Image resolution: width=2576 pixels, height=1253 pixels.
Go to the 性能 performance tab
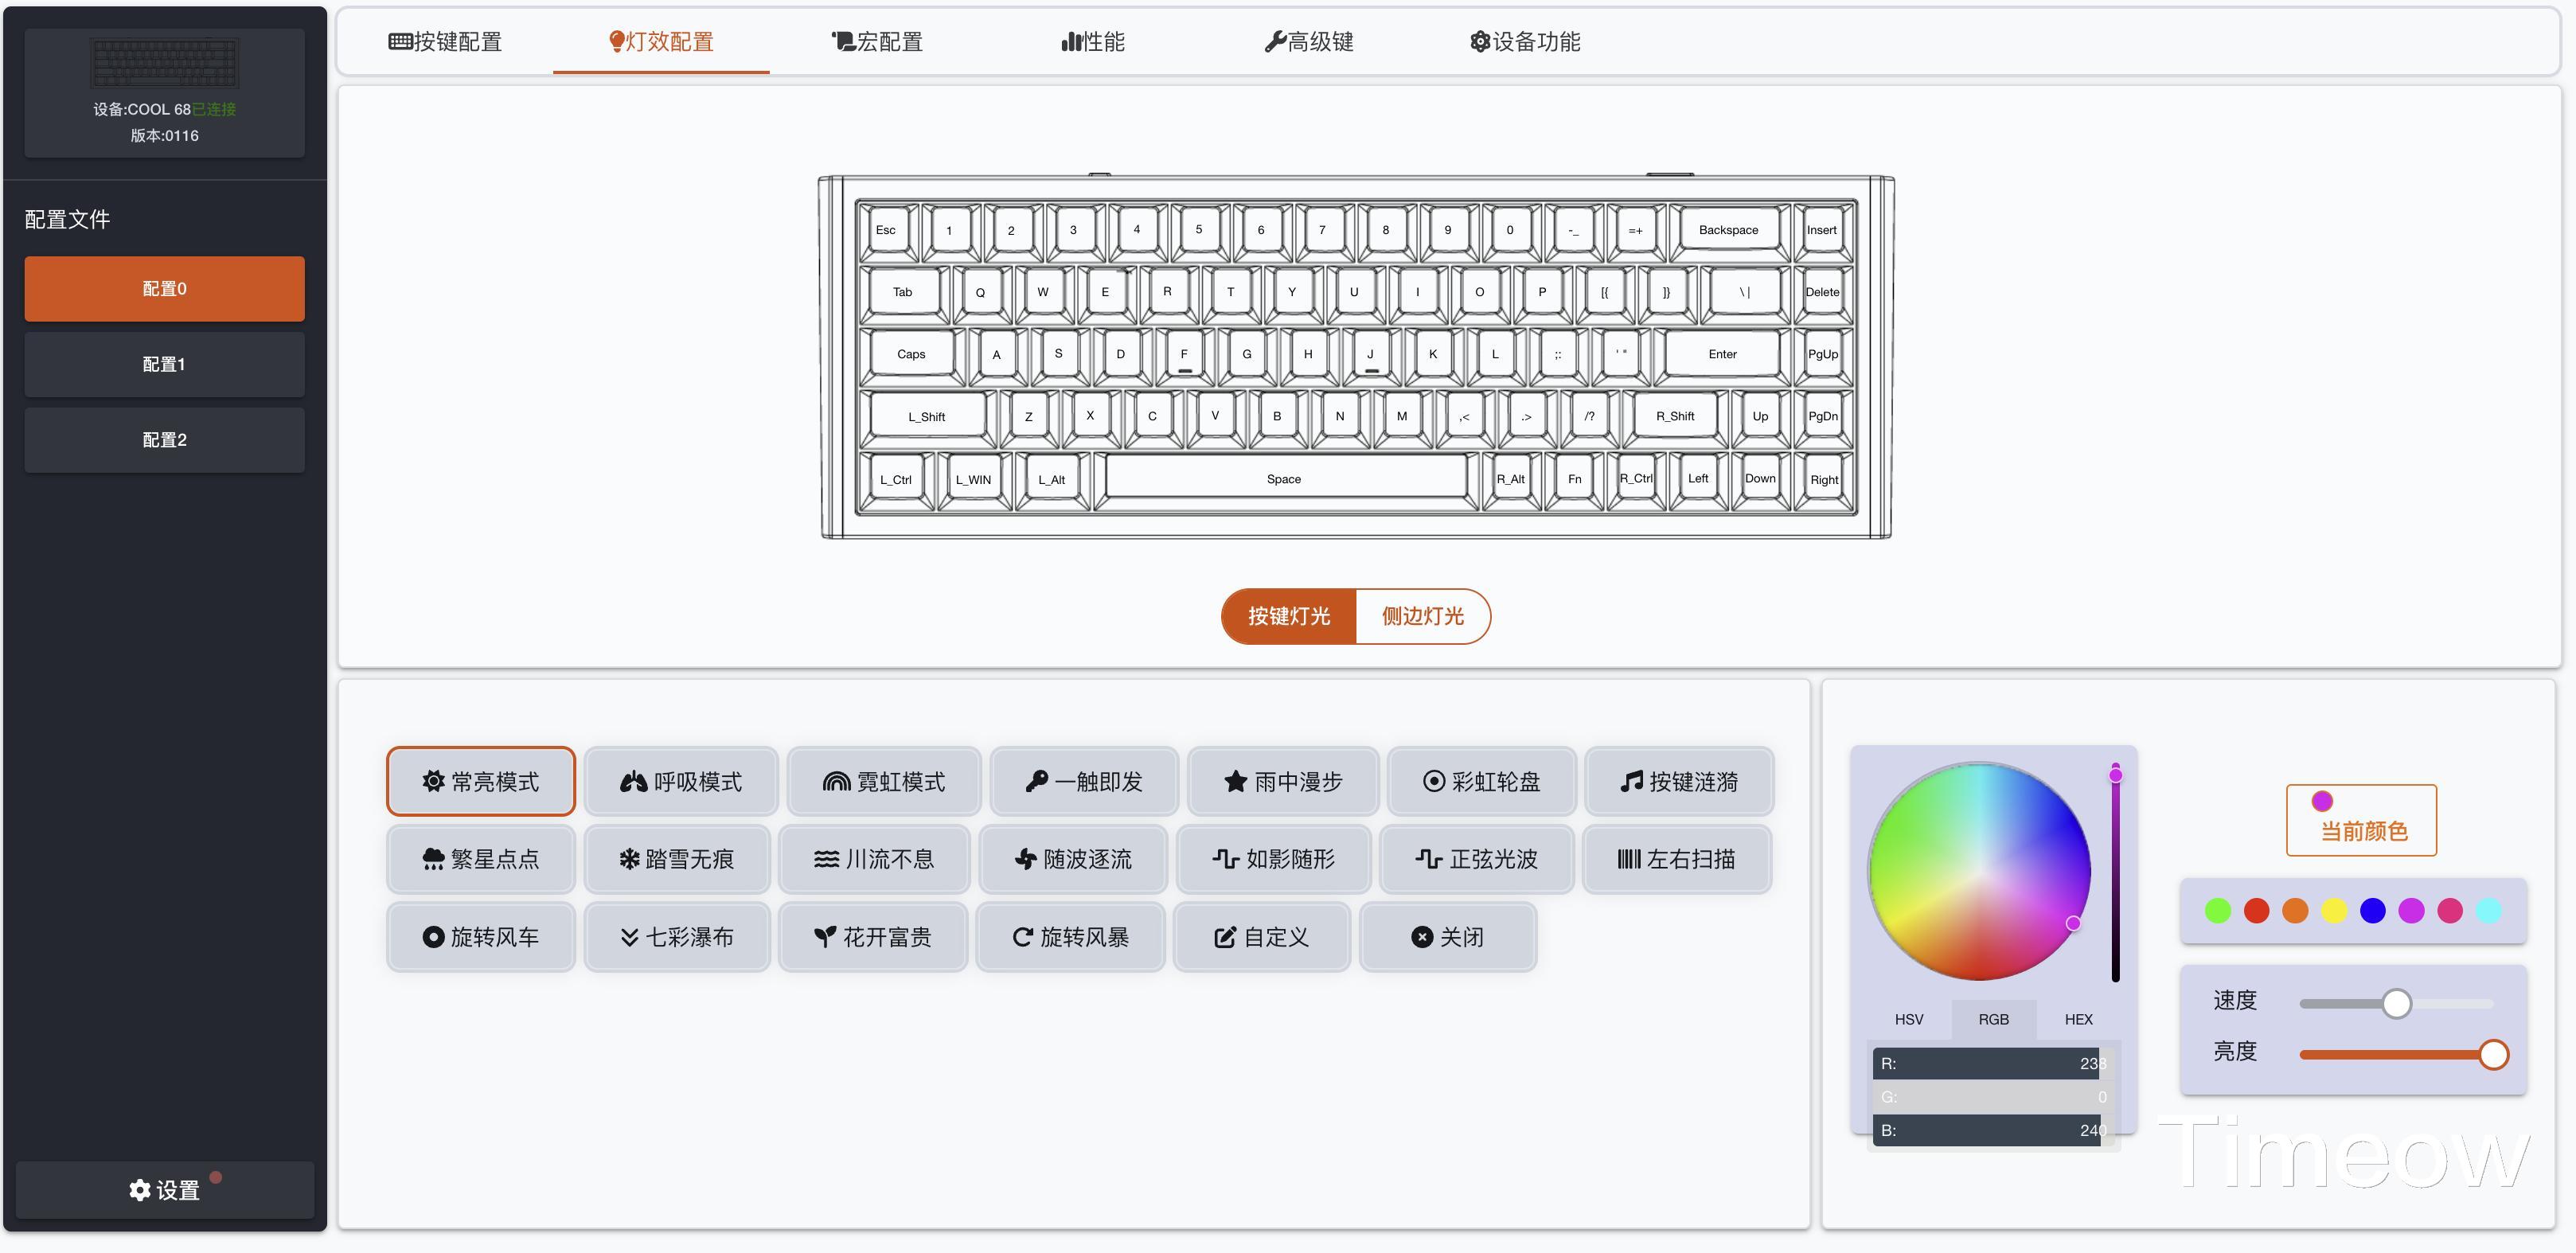(x=1093, y=42)
